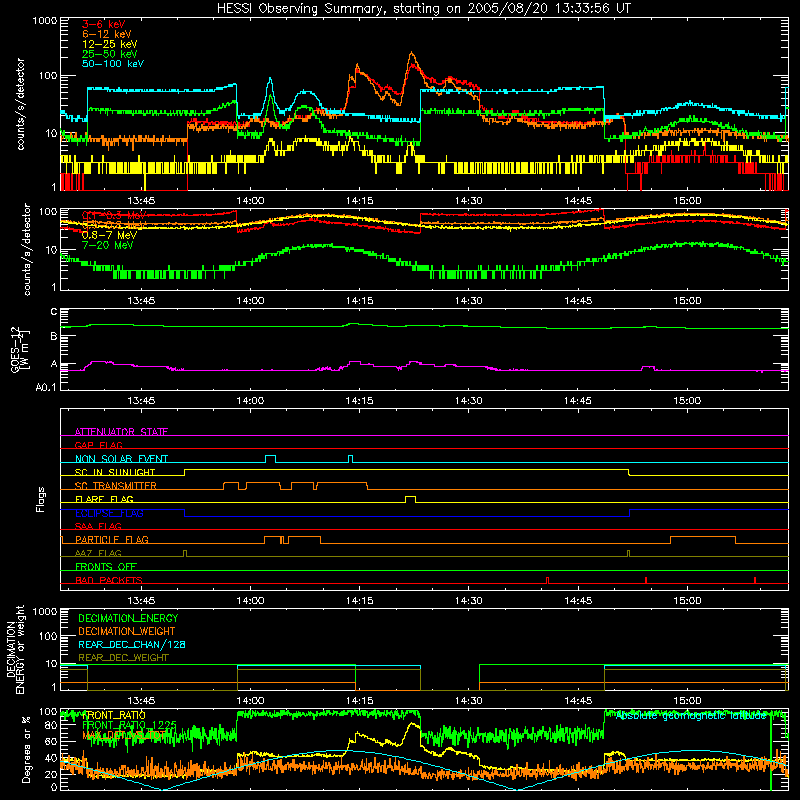Click the 25-50 keV legend entry
Screen dimensions: 800x800
point(109,54)
